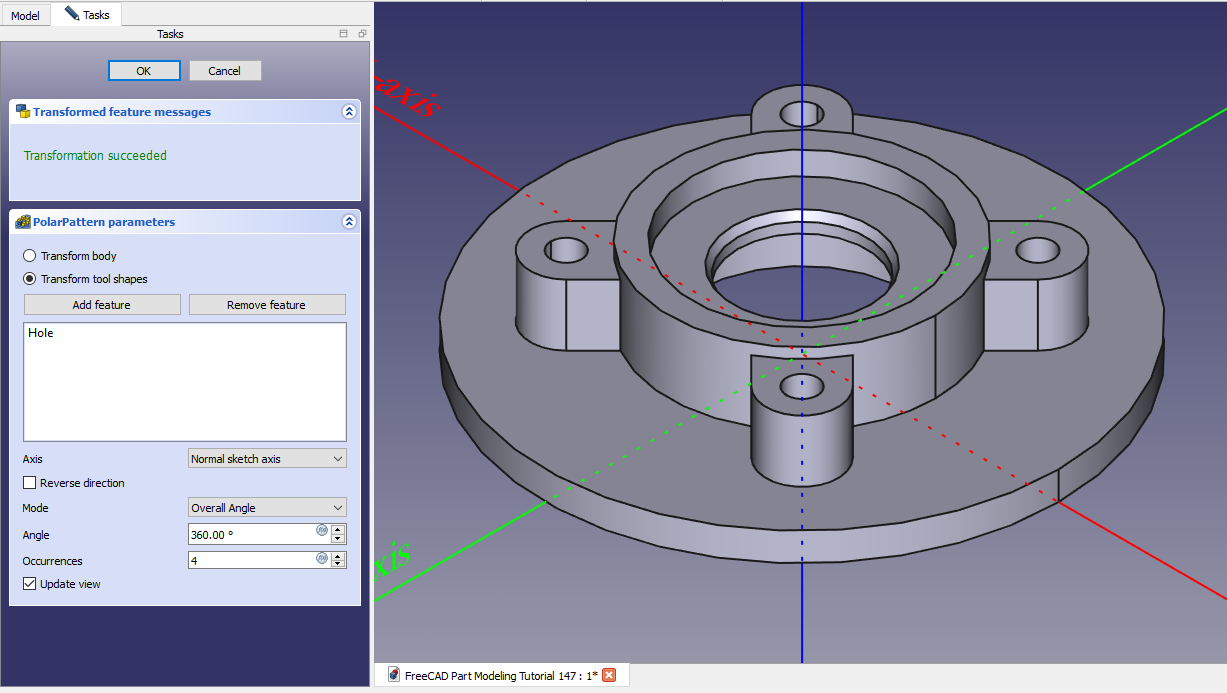Click the PolarPattern parameters header icon
Image resolution: width=1227 pixels, height=693 pixels.
pos(22,222)
